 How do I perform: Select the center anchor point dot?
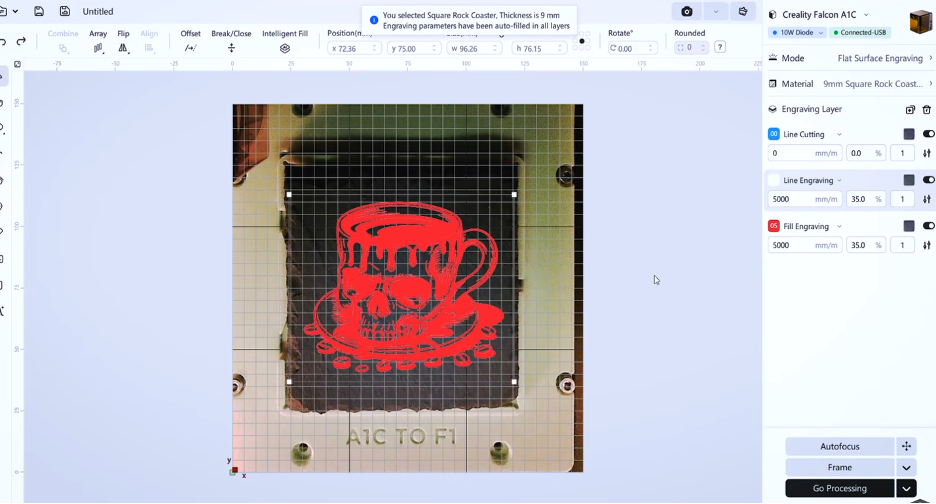582,41
